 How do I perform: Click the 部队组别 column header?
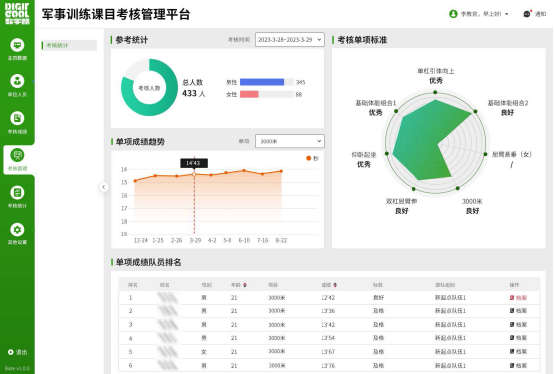point(445,285)
